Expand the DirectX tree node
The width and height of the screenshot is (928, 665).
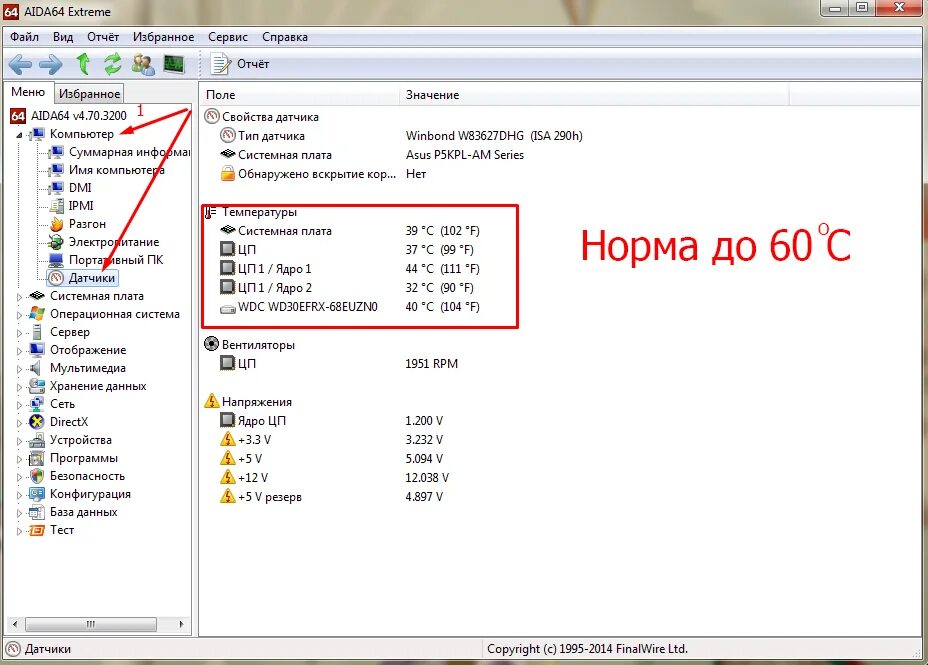coord(19,423)
